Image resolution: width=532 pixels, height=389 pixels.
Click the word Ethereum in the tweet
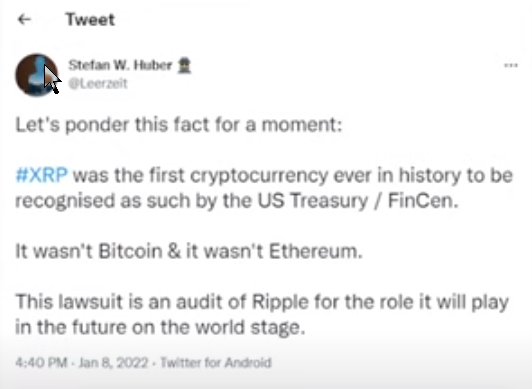(316, 251)
